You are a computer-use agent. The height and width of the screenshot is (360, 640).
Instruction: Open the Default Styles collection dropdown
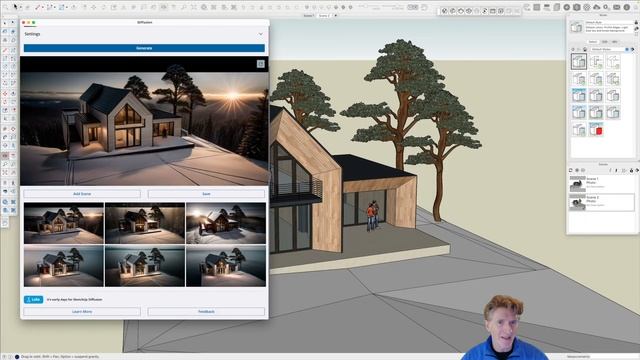pyautogui.click(x=610, y=49)
